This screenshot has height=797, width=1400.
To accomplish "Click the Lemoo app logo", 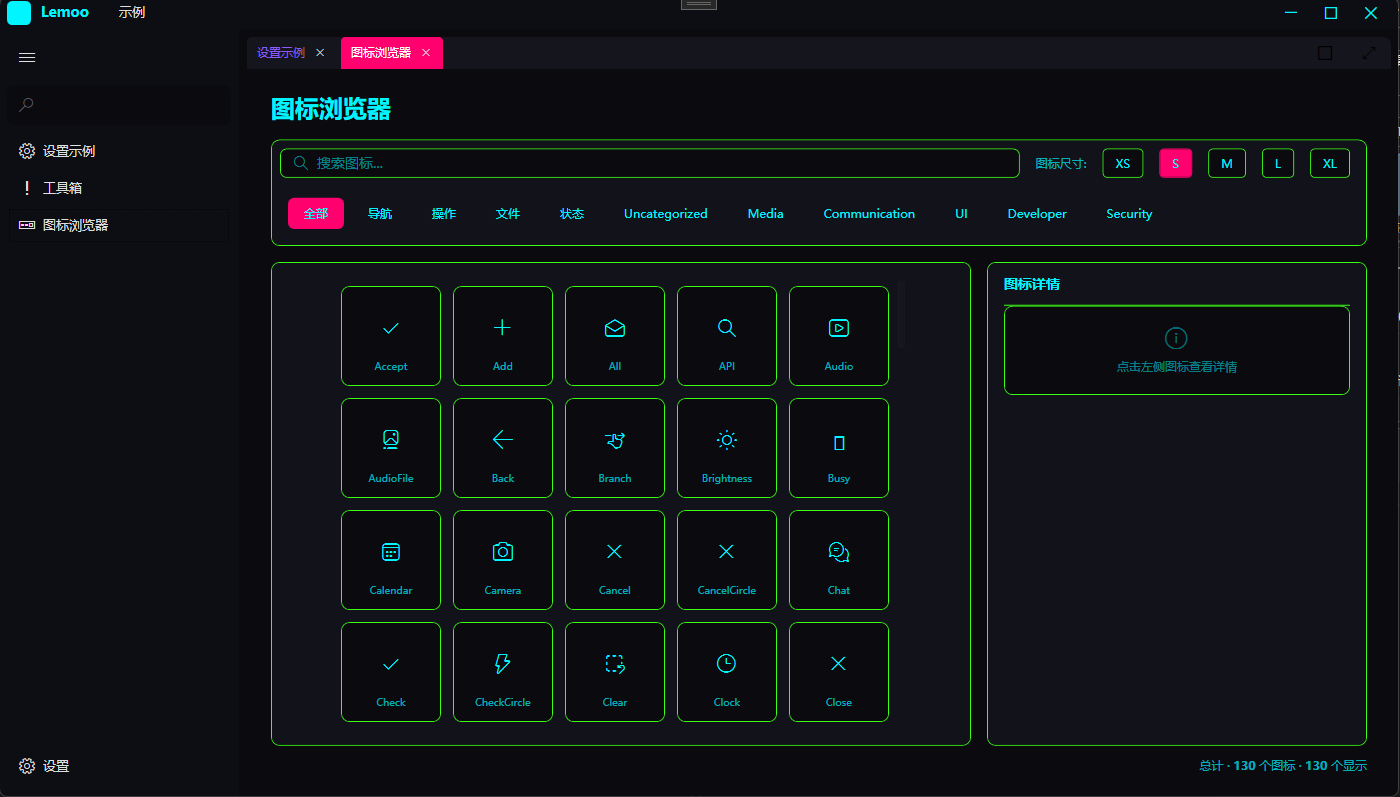I will tap(19, 13).
